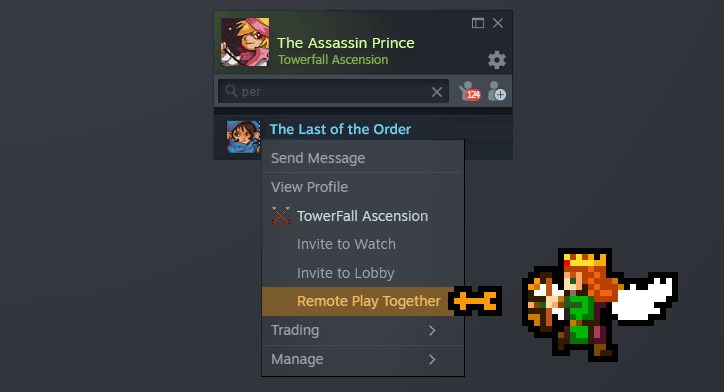Click The Last of the Order avatar

[243, 137]
